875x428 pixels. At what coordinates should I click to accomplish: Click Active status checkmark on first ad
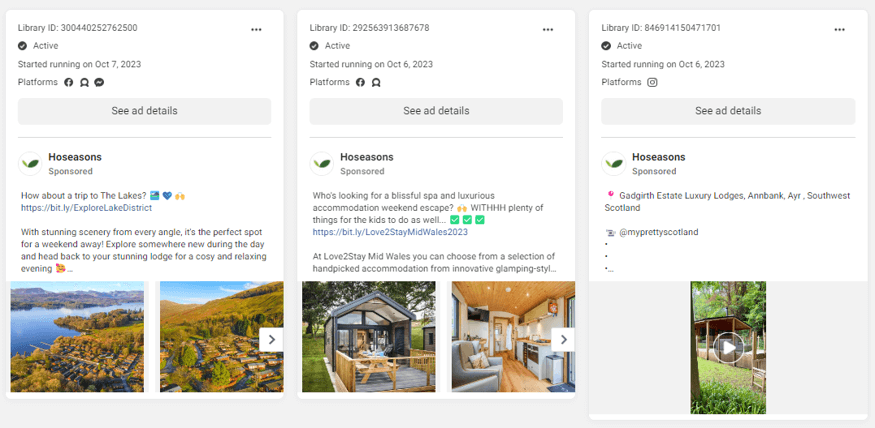coord(23,46)
